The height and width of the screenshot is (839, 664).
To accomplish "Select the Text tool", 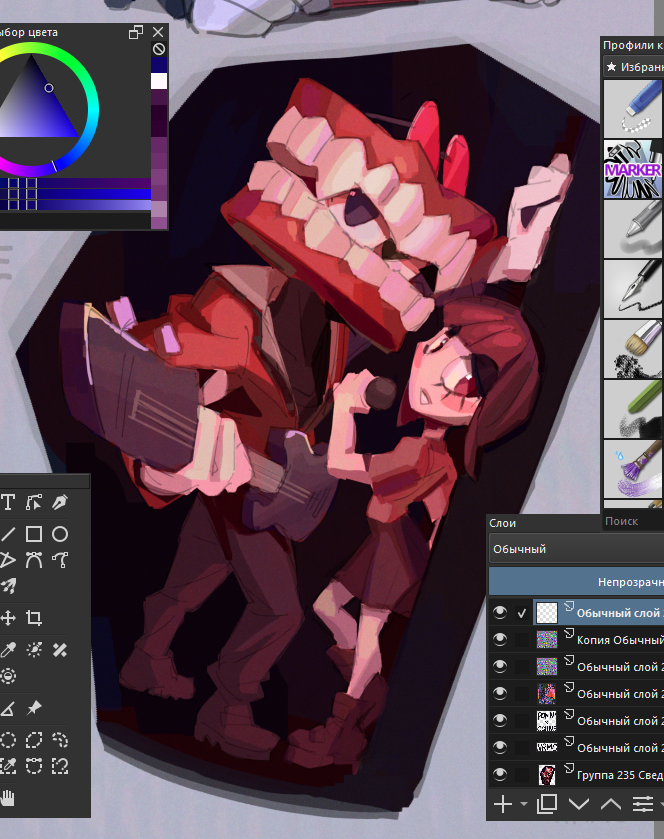I will coord(7,503).
